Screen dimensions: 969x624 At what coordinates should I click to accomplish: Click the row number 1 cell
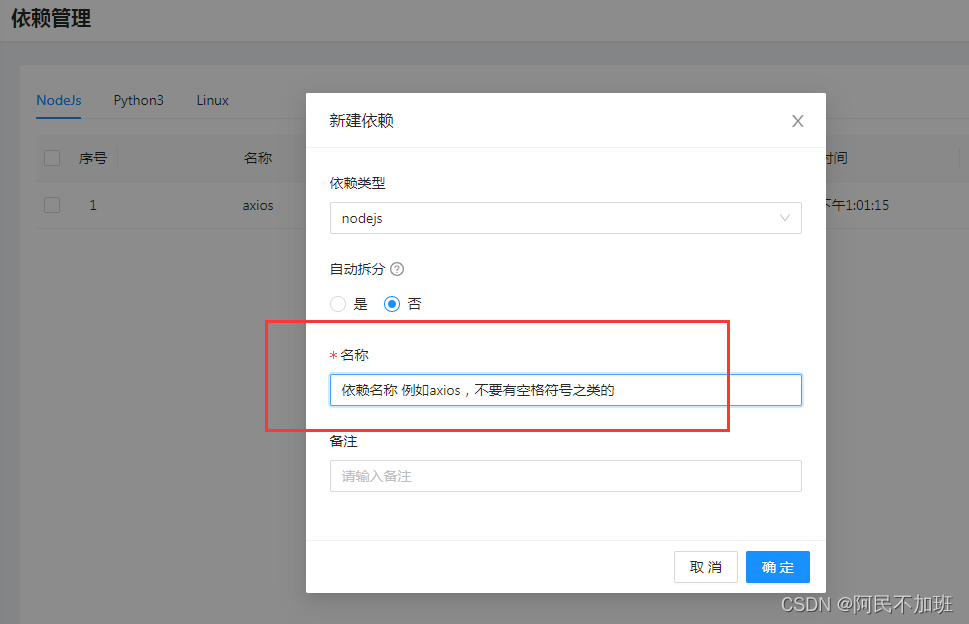click(x=93, y=205)
